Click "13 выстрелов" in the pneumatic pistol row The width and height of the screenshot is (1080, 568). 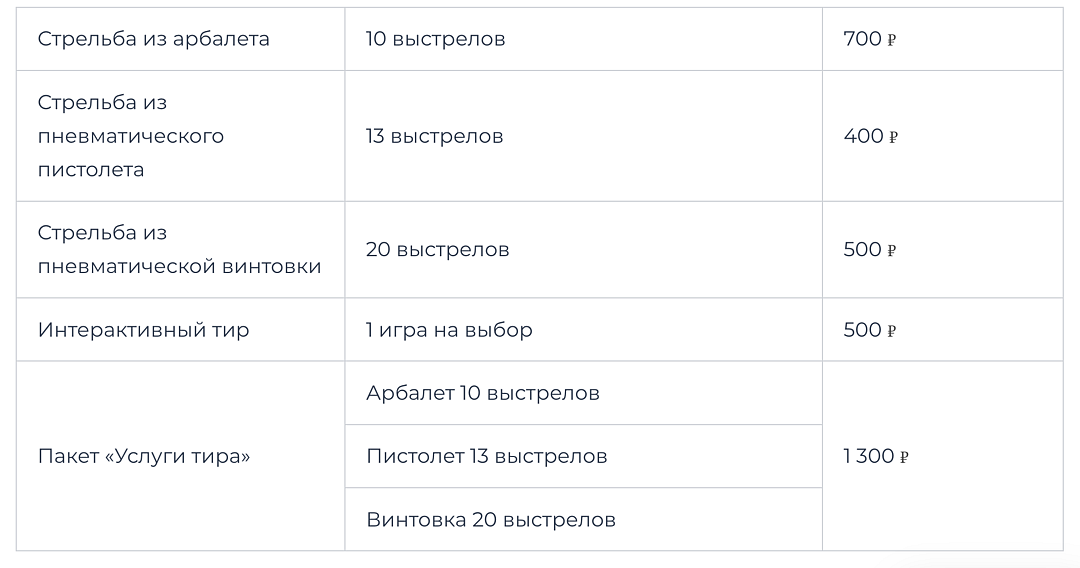tap(434, 136)
